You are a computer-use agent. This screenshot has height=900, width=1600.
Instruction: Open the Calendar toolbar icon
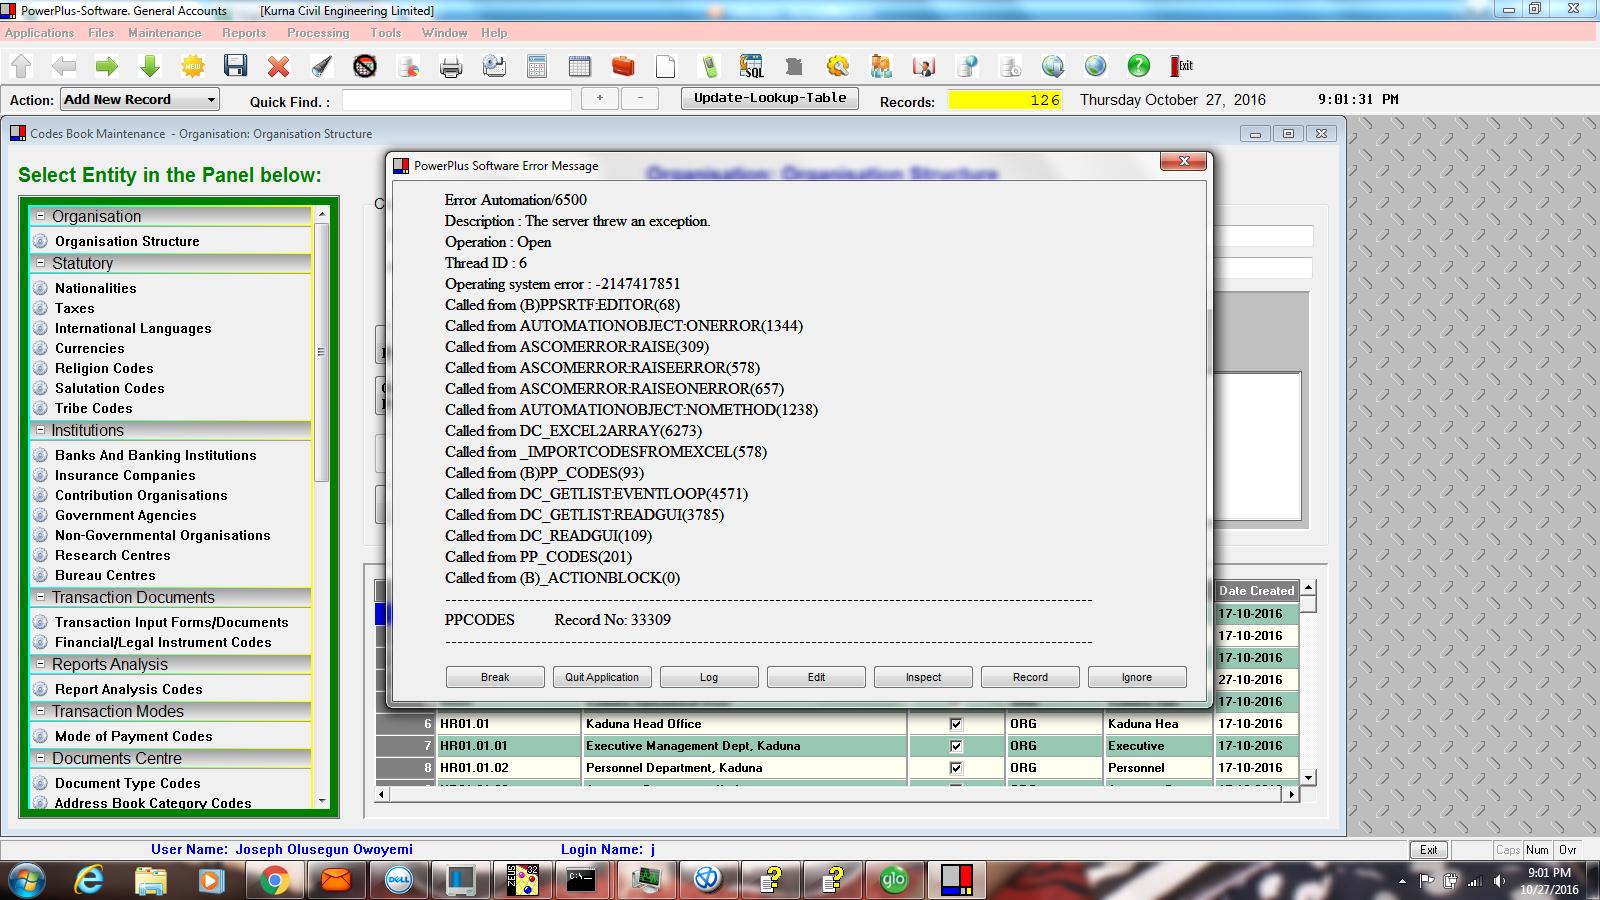[x=580, y=66]
